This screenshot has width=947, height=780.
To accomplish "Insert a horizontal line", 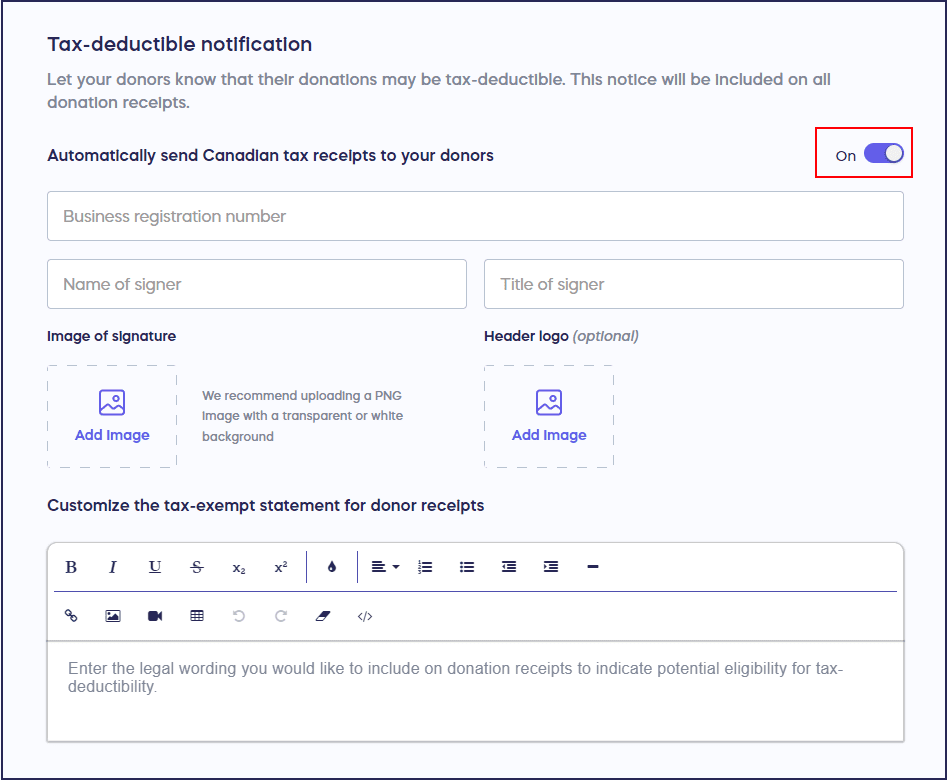I will click(x=593, y=567).
